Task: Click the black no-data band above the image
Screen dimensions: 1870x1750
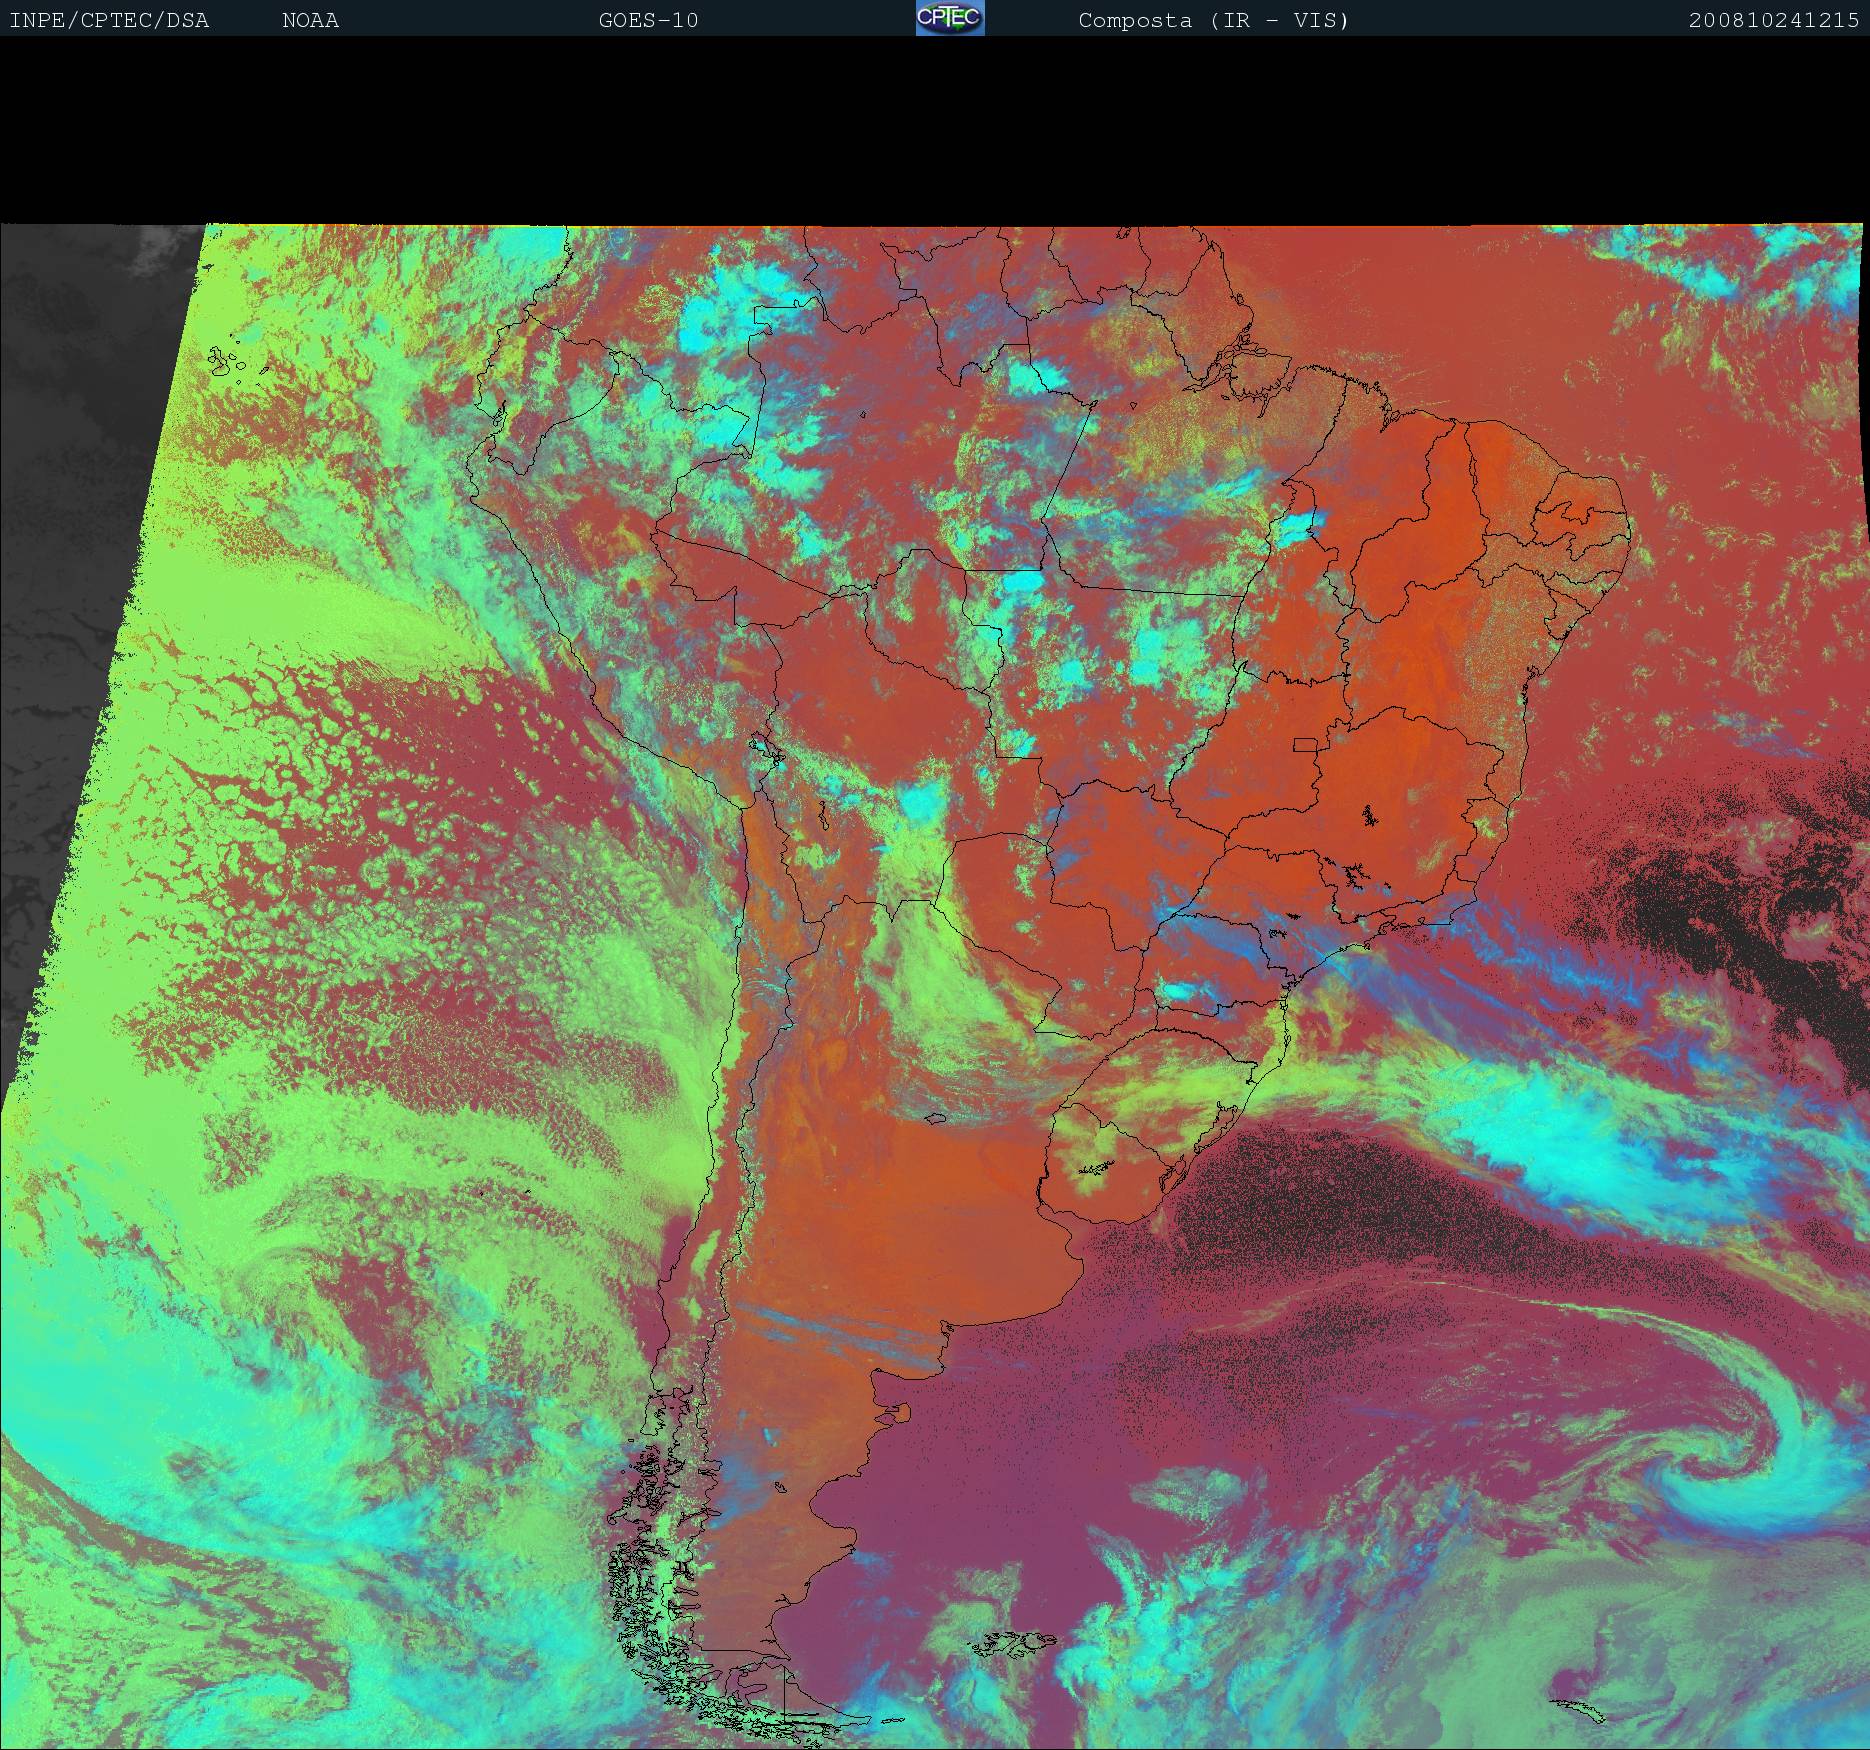Action: (935, 130)
